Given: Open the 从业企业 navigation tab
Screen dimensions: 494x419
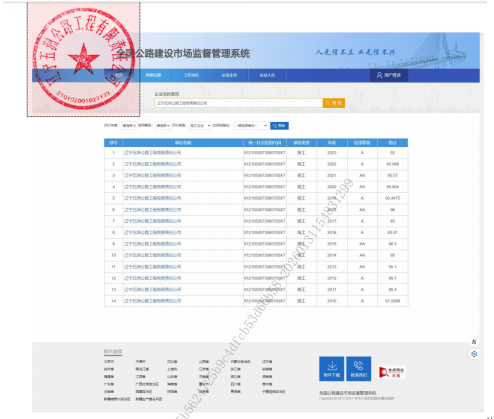Looking at the screenshot, I should (229, 75).
